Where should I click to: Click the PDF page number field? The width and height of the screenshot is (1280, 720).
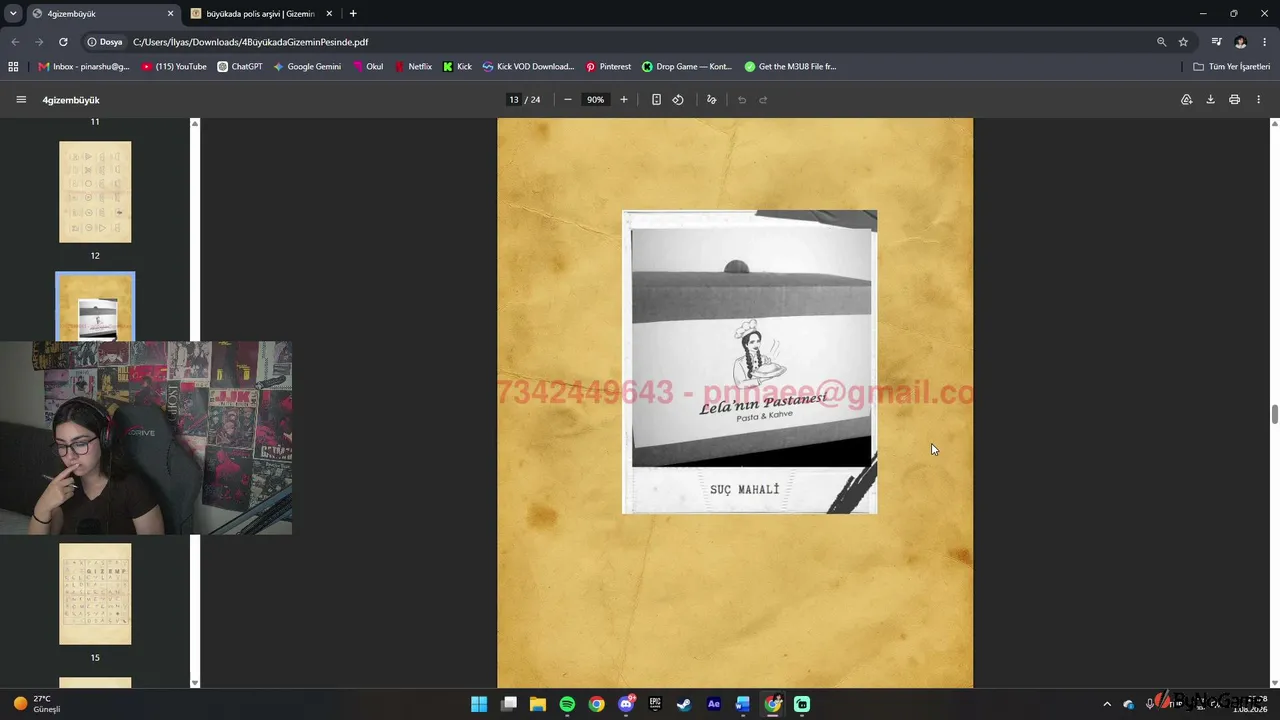coord(514,100)
